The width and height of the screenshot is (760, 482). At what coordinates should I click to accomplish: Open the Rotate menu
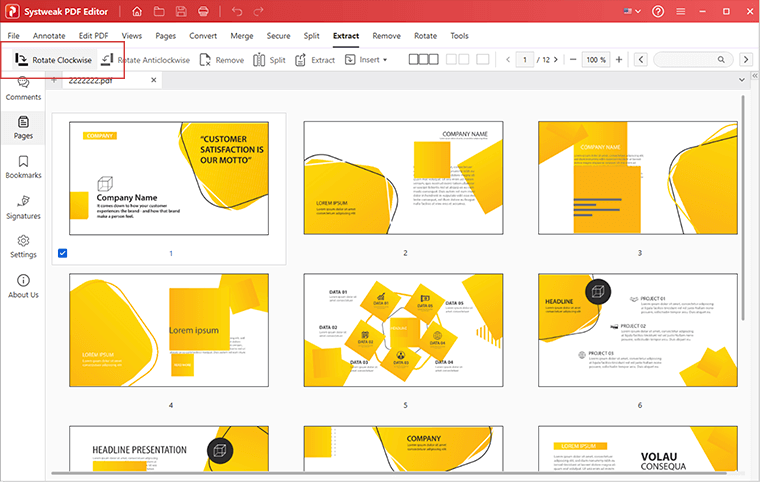click(425, 36)
